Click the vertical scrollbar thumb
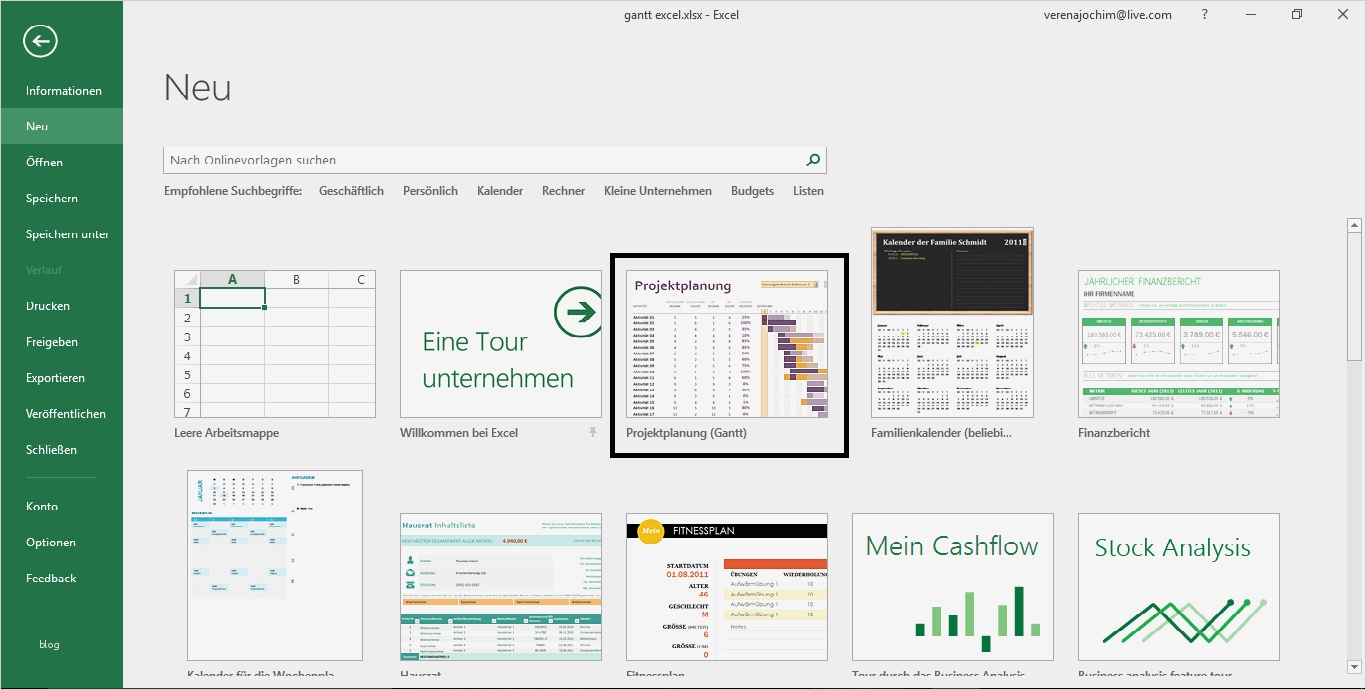Screen dimensions: 1366x690 [x=1355, y=298]
